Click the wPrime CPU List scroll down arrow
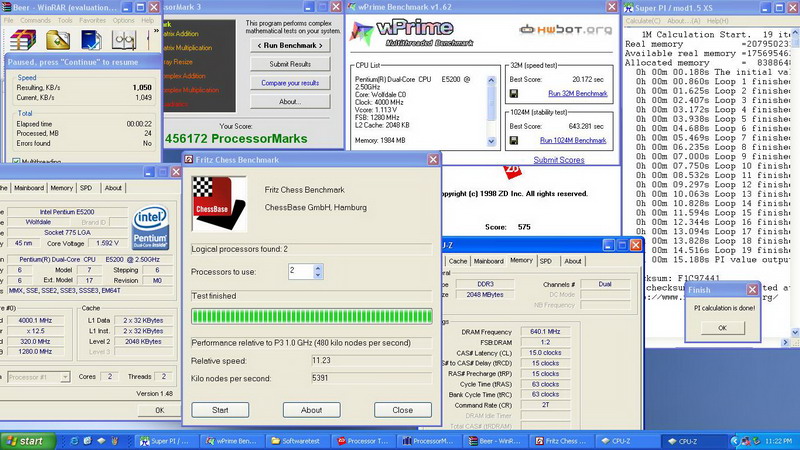Viewport: 800px width, 450px height. coord(491,141)
